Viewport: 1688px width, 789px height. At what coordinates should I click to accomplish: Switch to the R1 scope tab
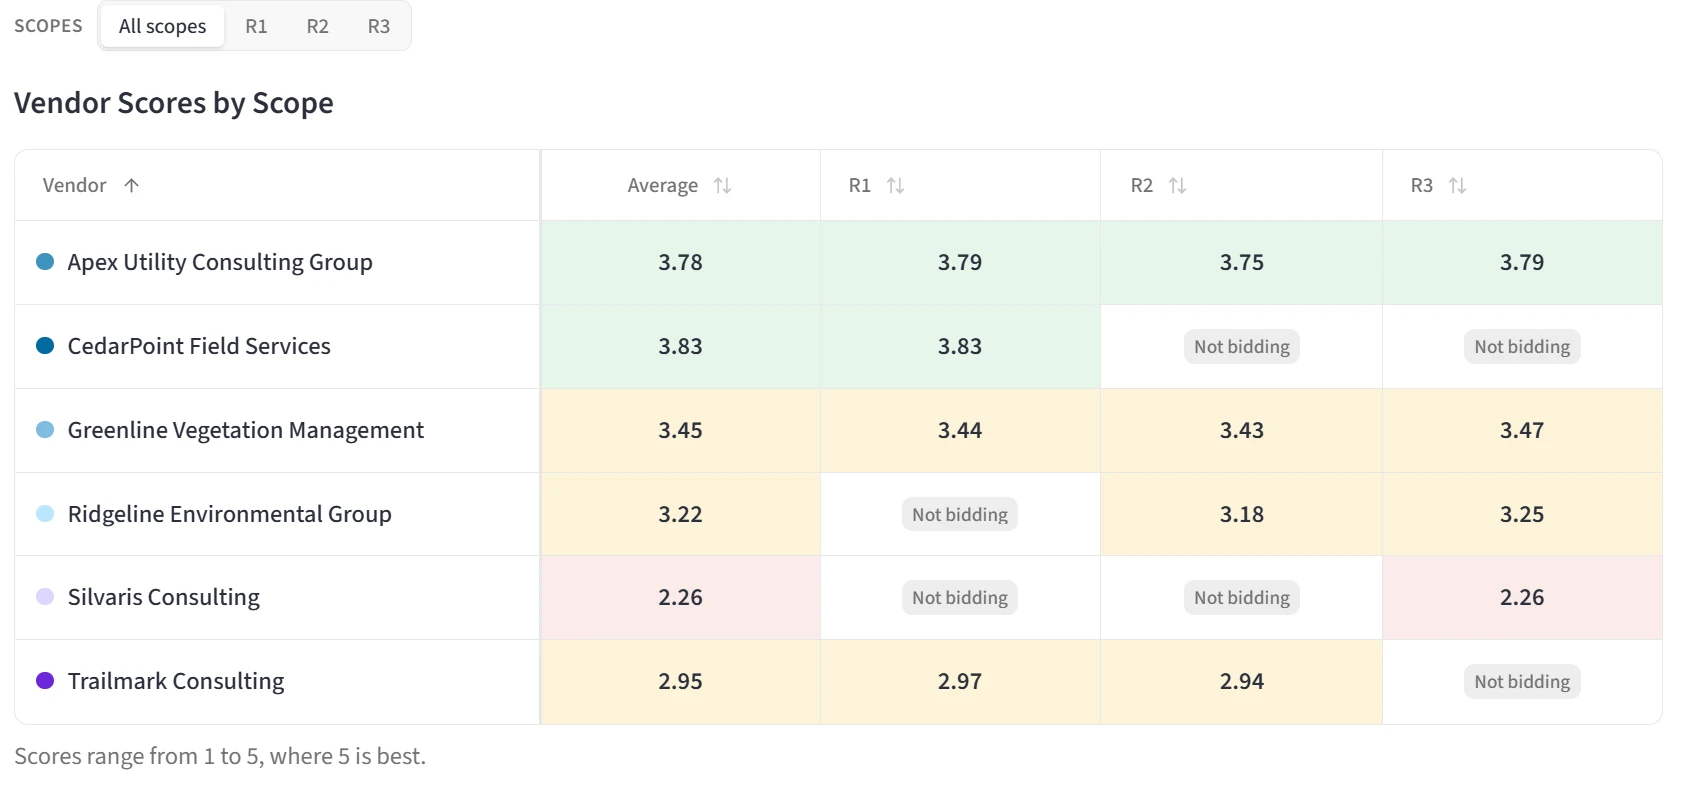click(256, 26)
